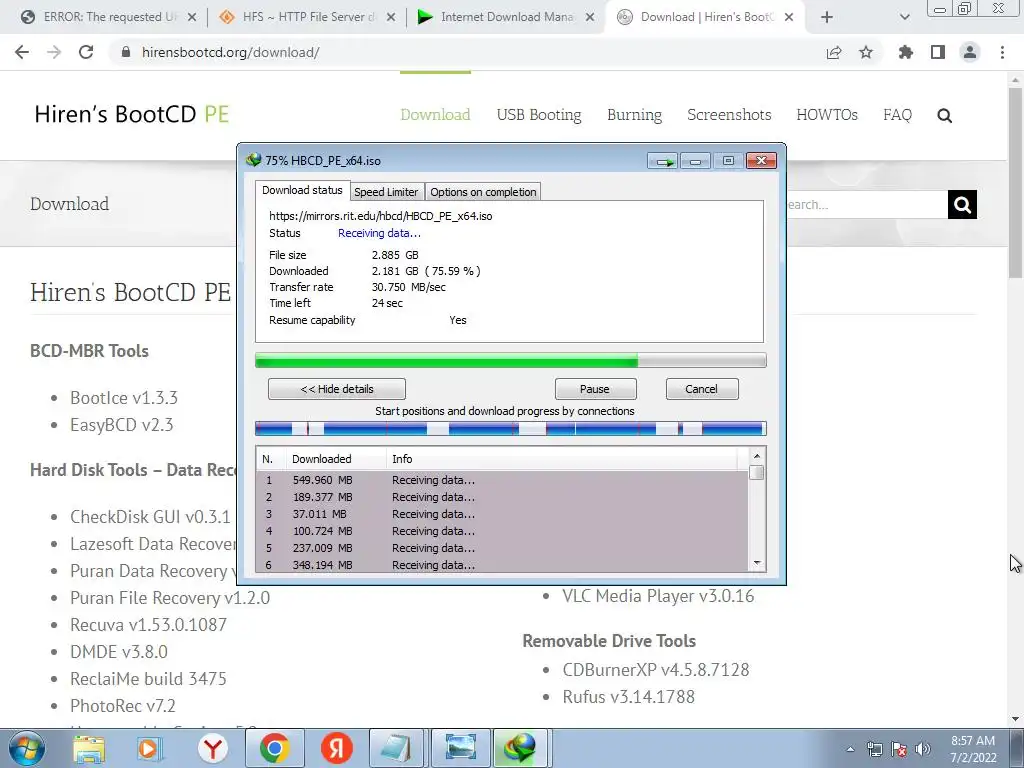Screen dimensions: 1024x768
Task: Select the Download status tab
Action: click(x=302, y=190)
